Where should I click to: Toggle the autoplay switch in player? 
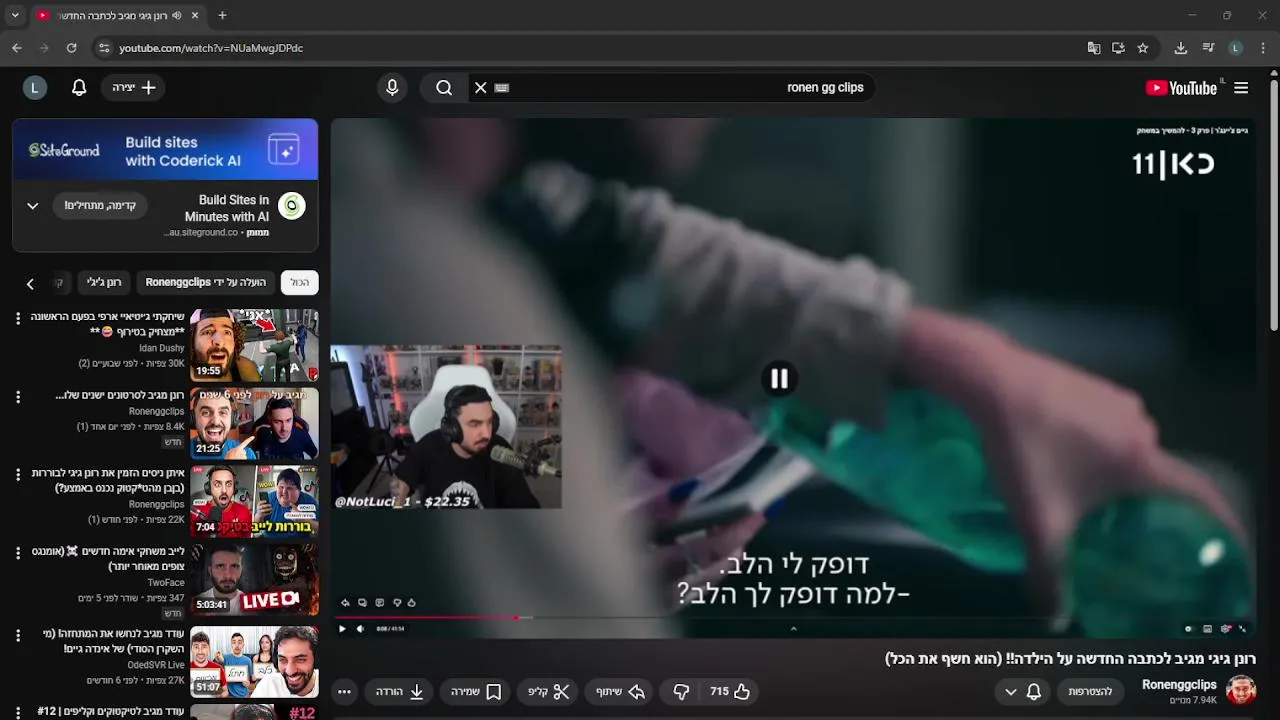point(1188,629)
